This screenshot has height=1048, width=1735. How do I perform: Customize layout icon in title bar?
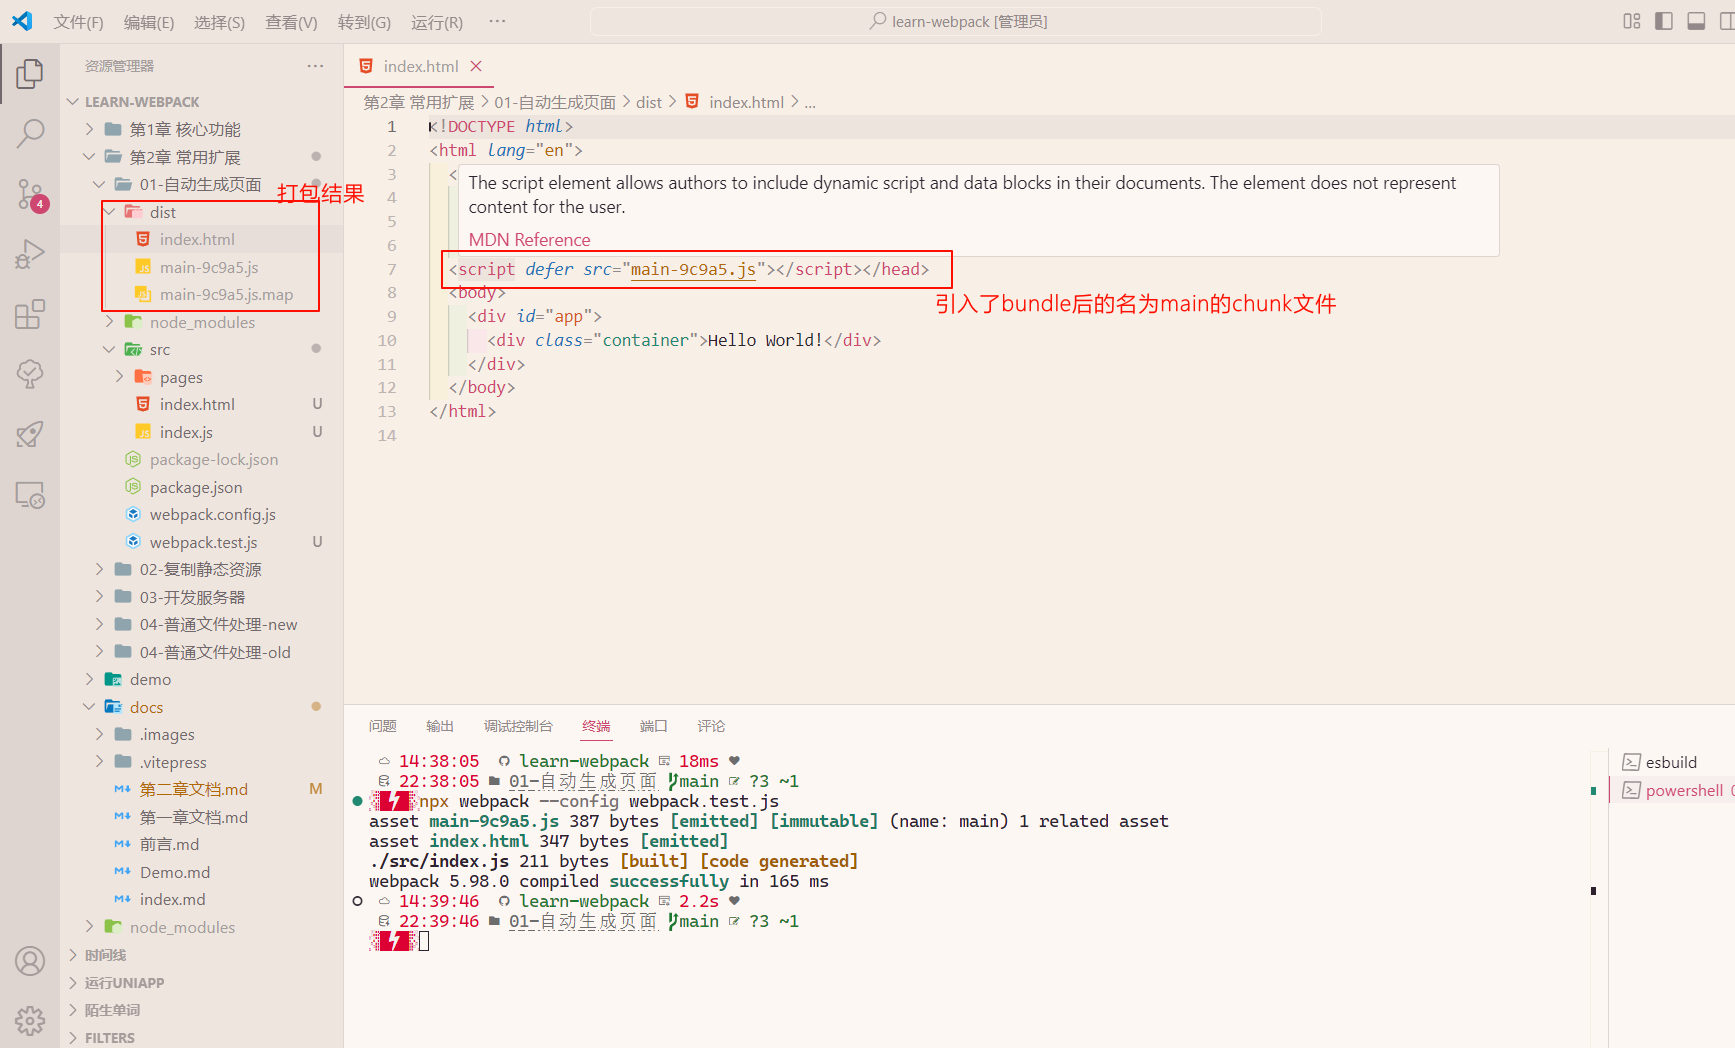(1632, 21)
